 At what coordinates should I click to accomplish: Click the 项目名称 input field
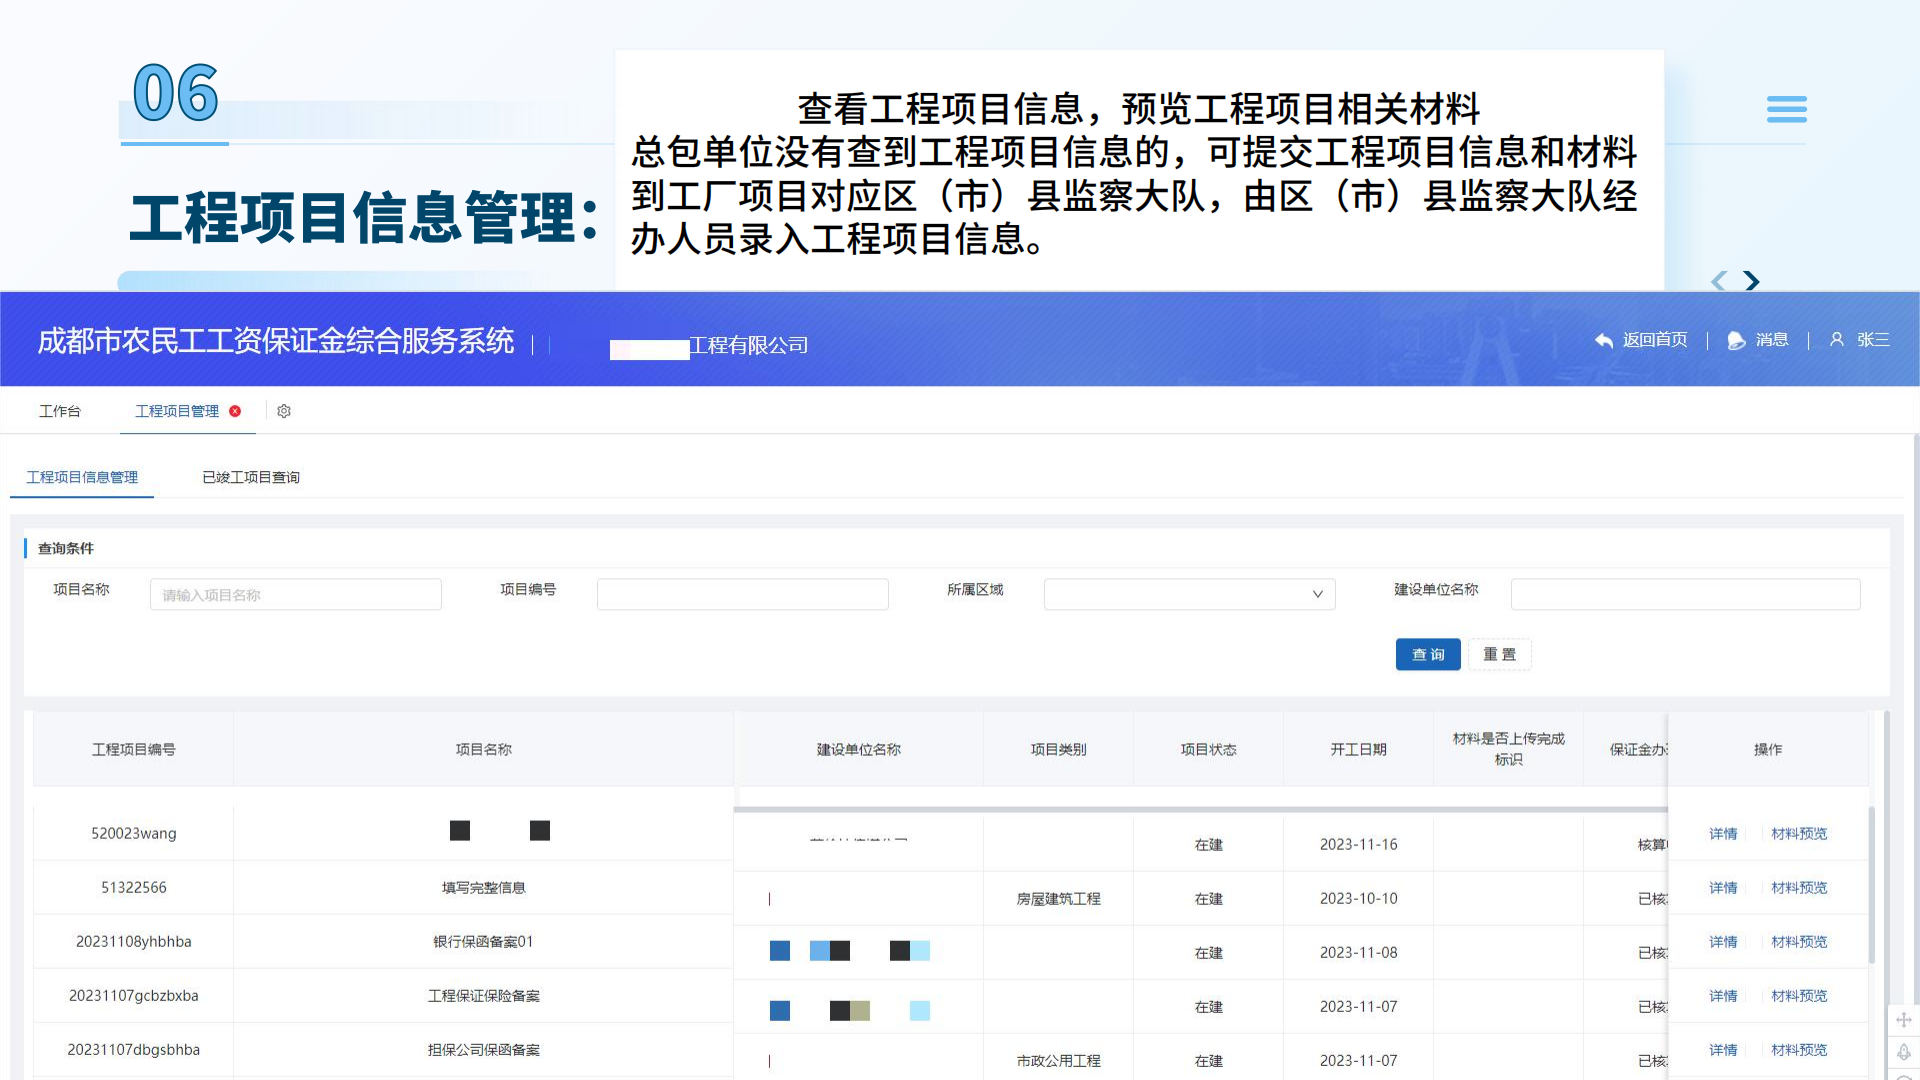click(x=295, y=594)
